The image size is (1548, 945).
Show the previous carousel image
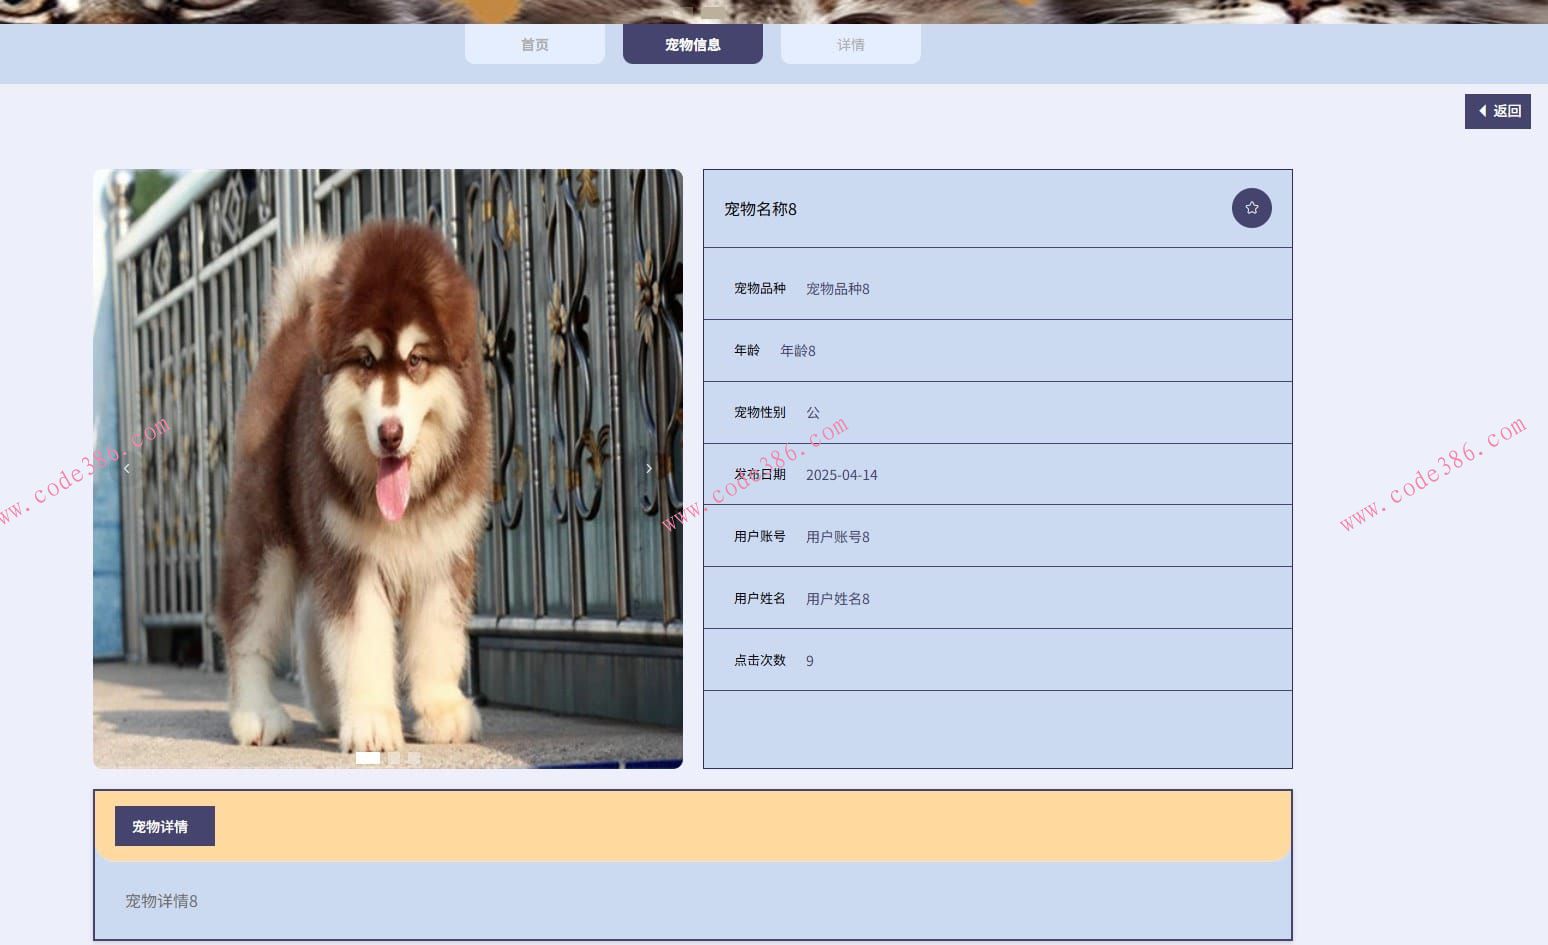126,468
